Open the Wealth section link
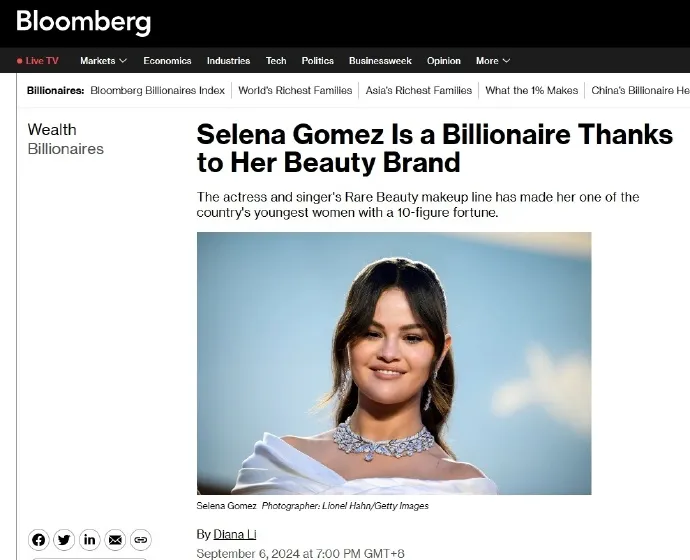This screenshot has height=560, width=690. click(52, 130)
